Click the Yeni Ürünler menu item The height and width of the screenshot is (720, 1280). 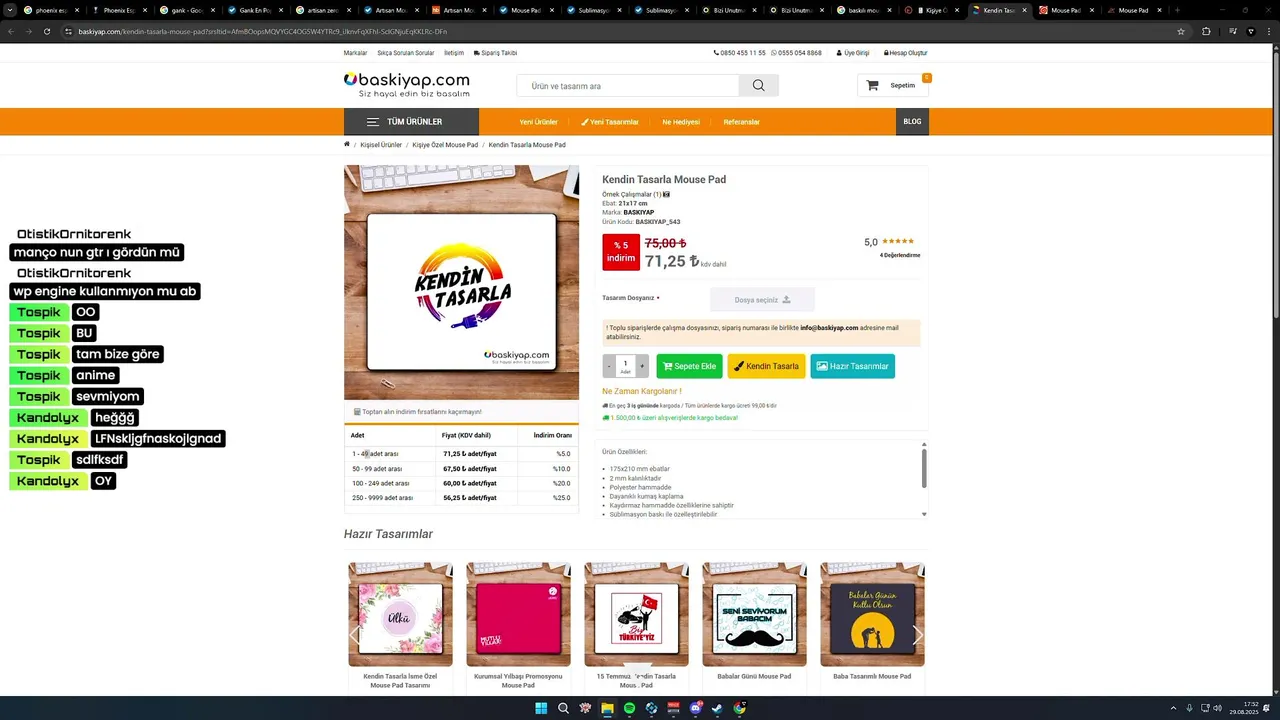point(538,122)
